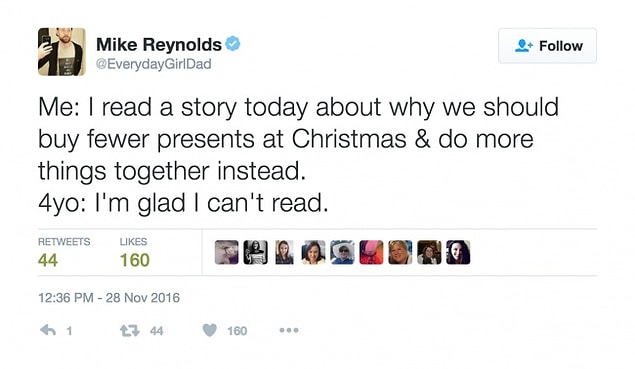635x369 pixels.
Task: Click the add-person icon in Follow button
Action: 524,46
